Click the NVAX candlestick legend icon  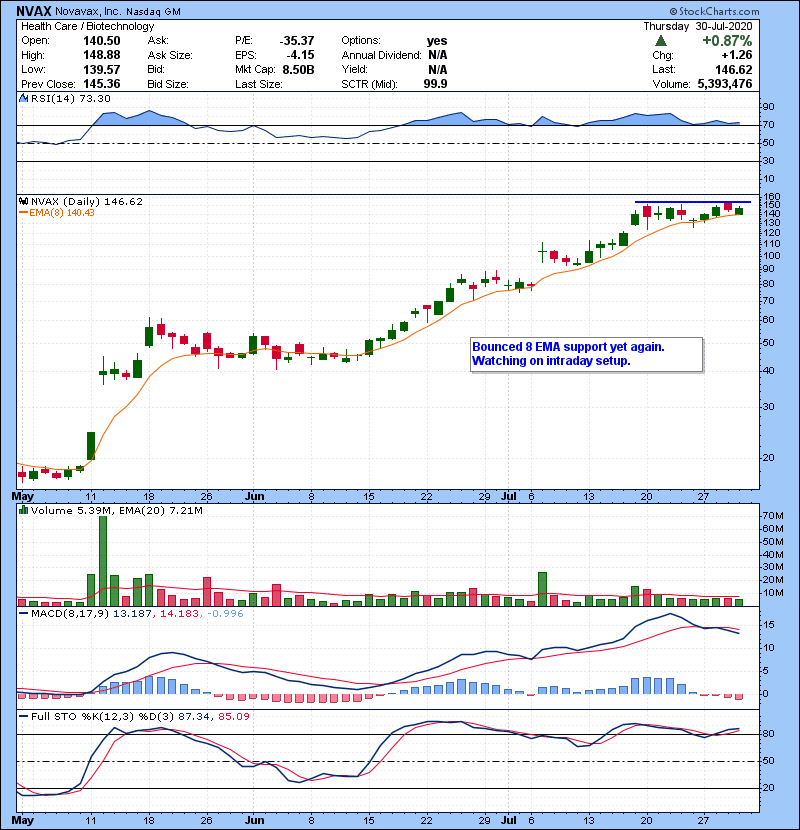click(23, 201)
